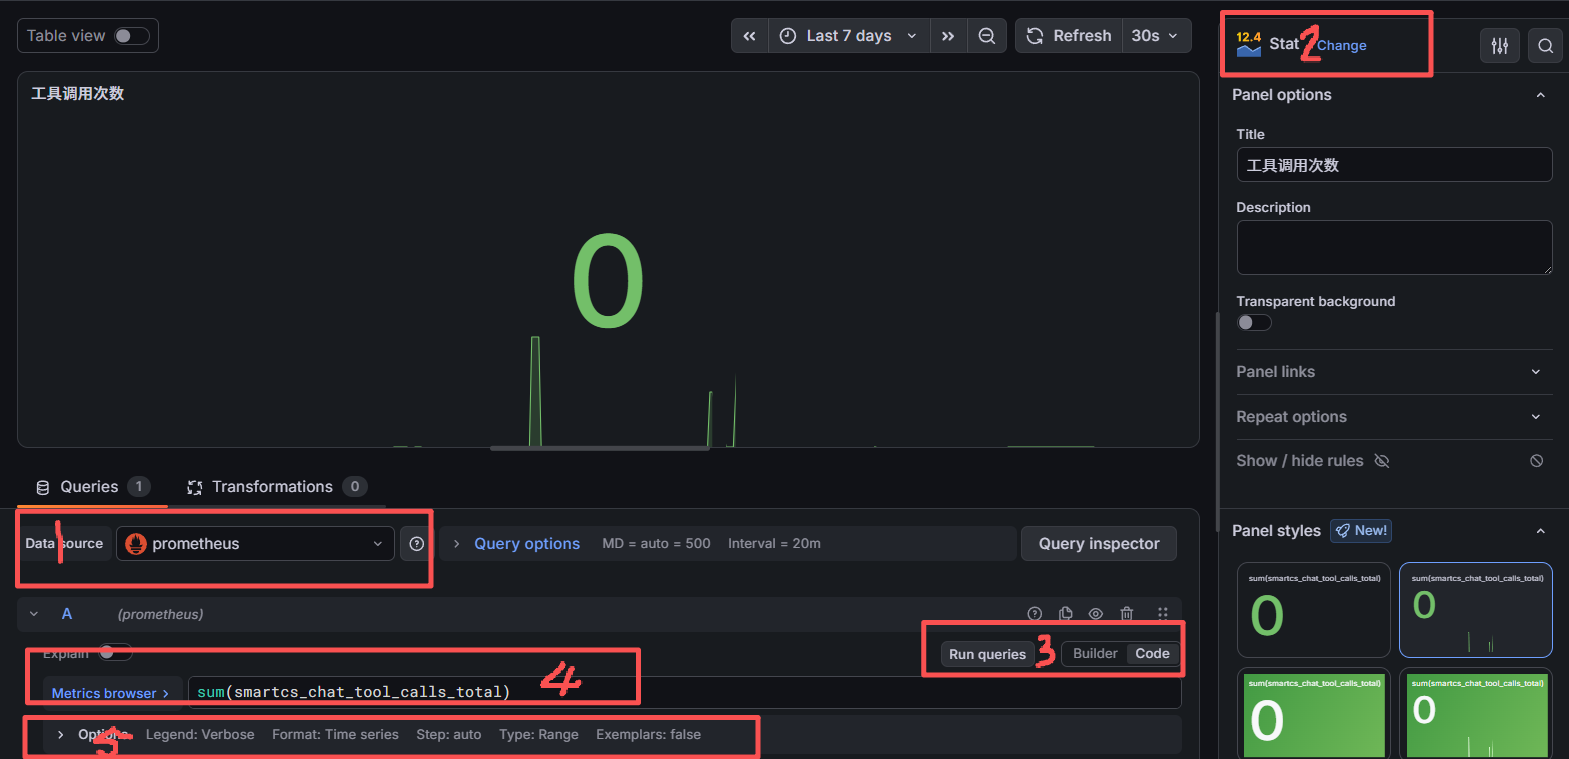Viewport: 1569px width, 759px height.
Task: Open the 30s refresh interval dropdown
Action: tap(1156, 36)
